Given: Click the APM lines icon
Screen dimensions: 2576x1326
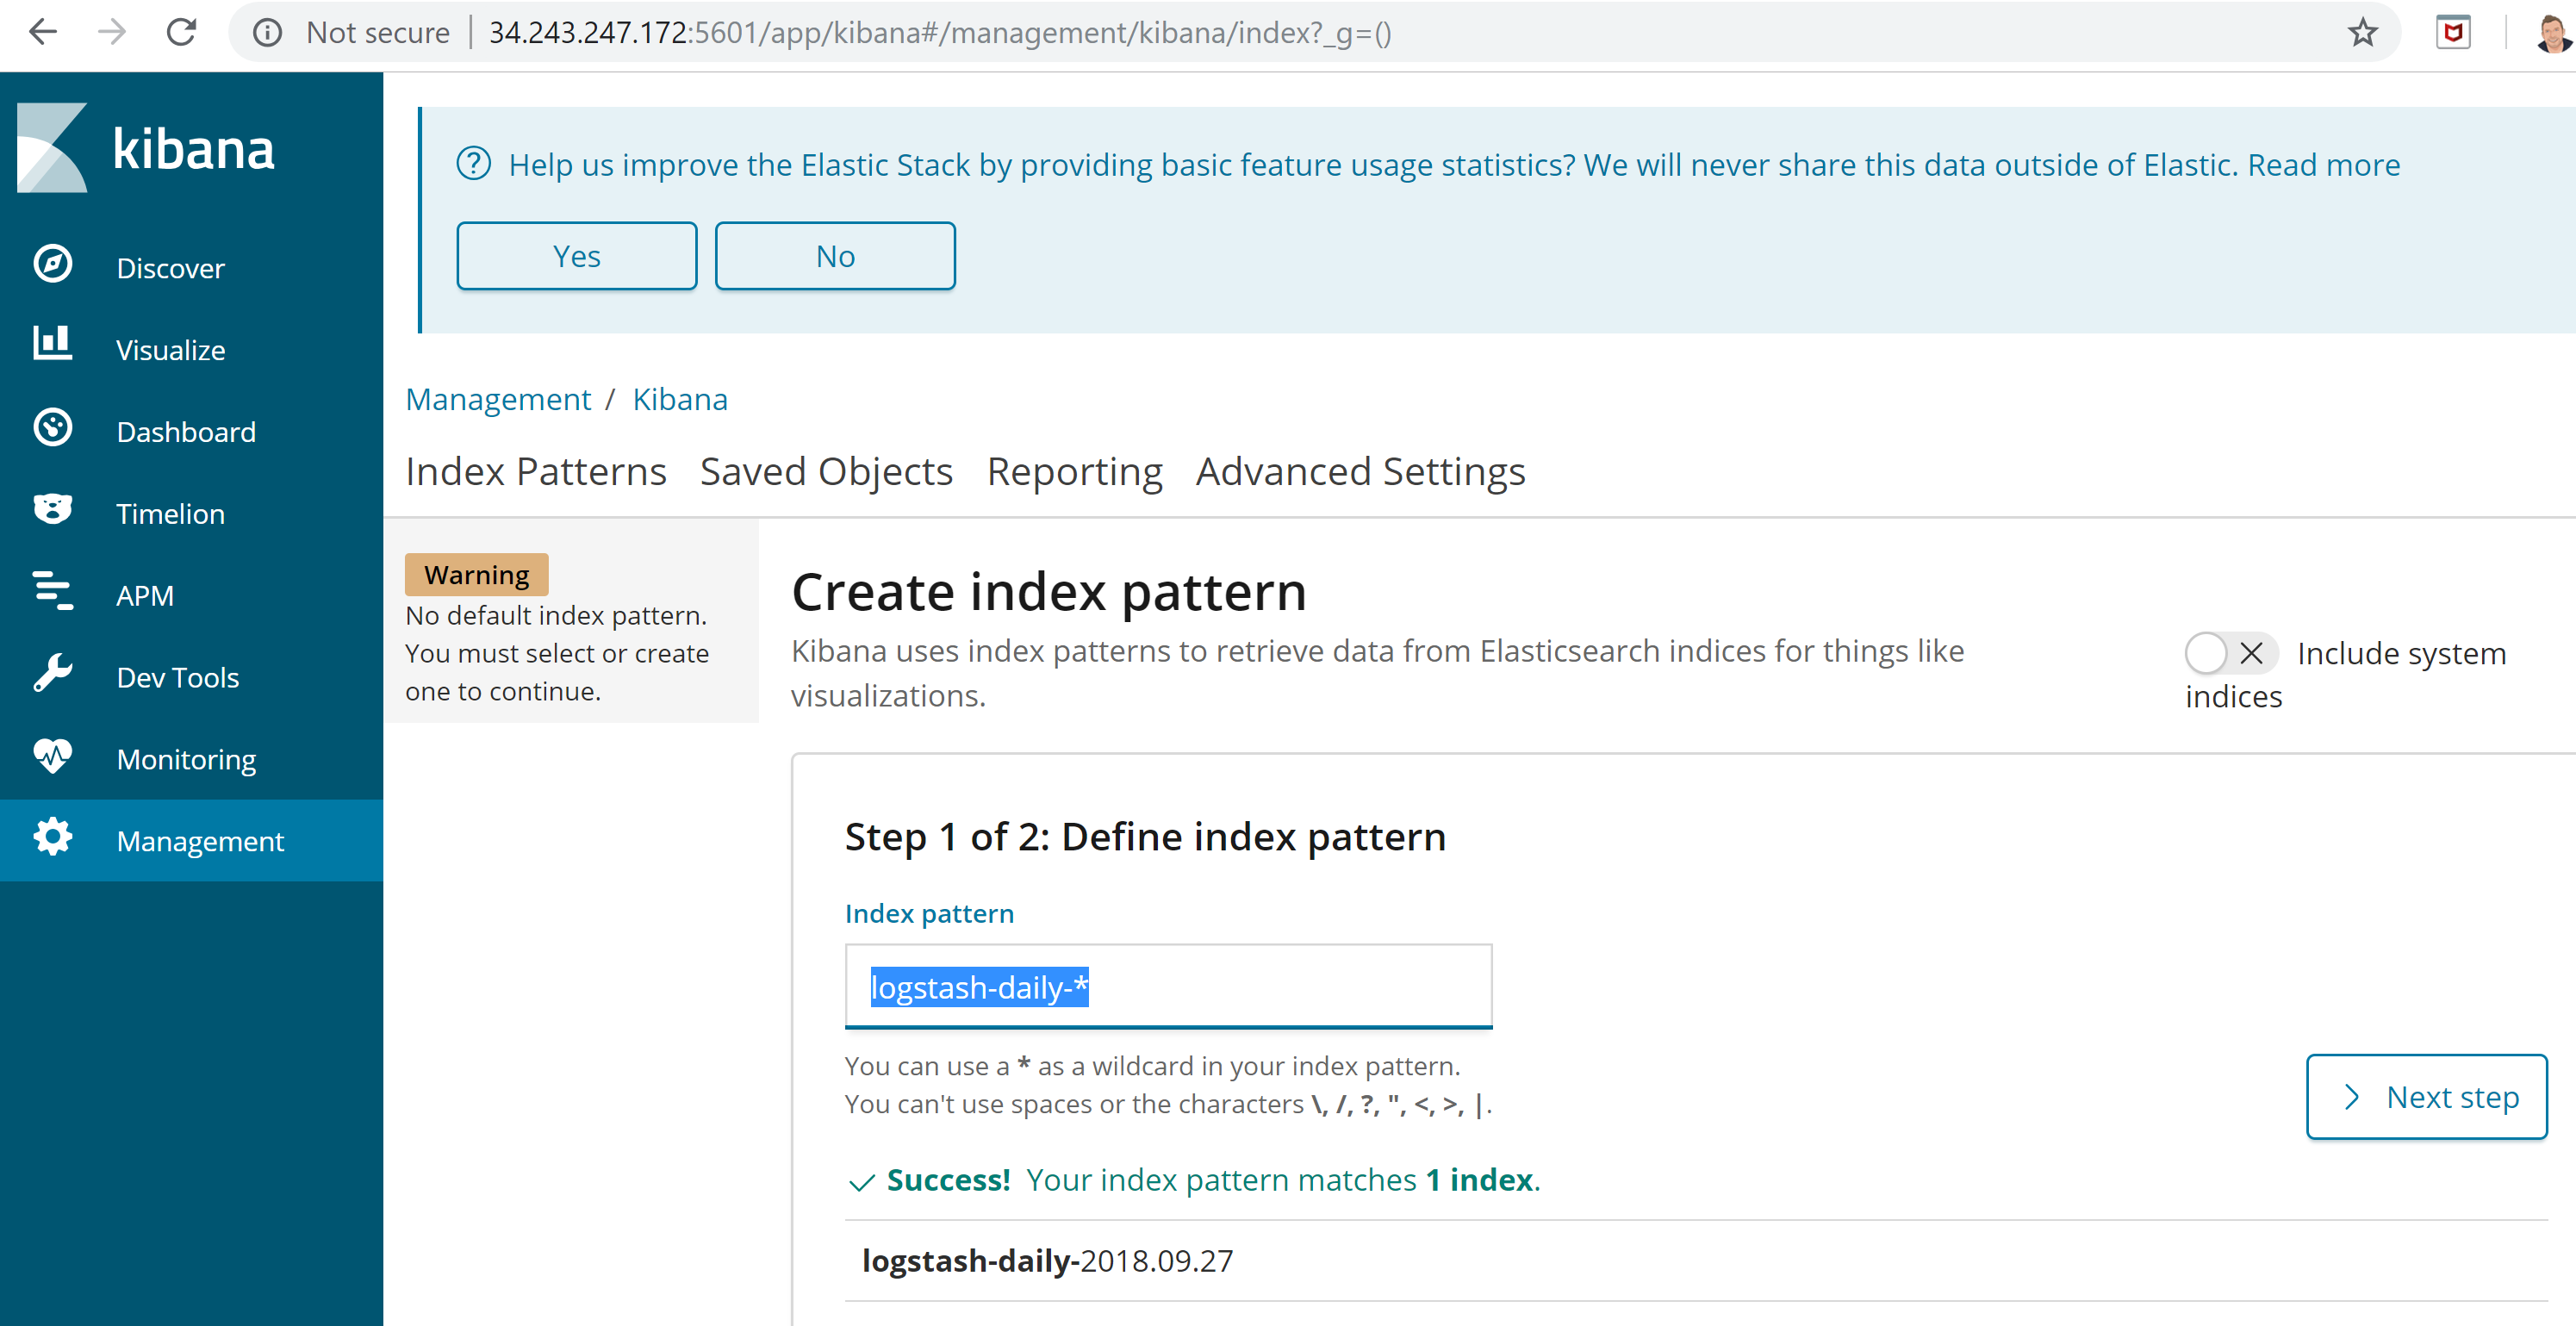Looking at the screenshot, I should pos(52,592).
